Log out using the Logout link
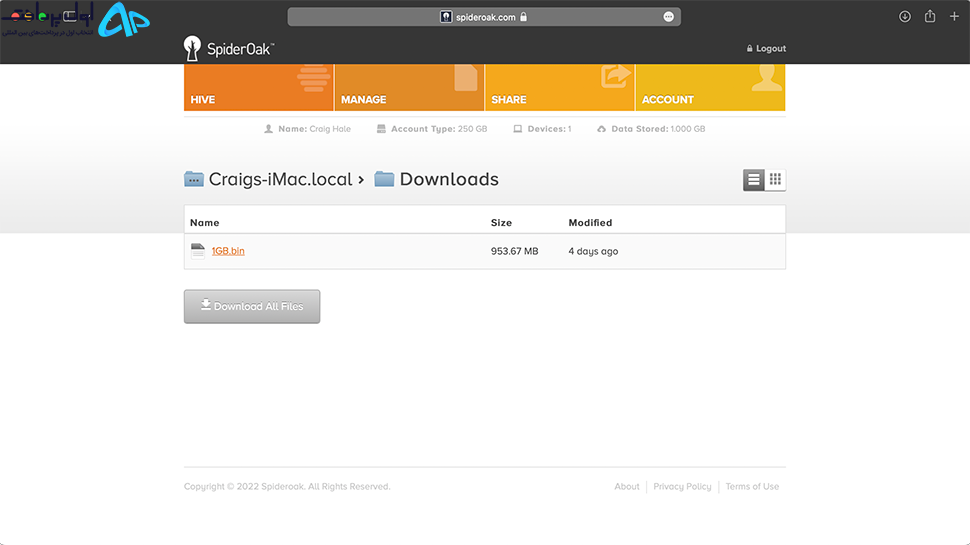The height and width of the screenshot is (545, 970). point(766,48)
